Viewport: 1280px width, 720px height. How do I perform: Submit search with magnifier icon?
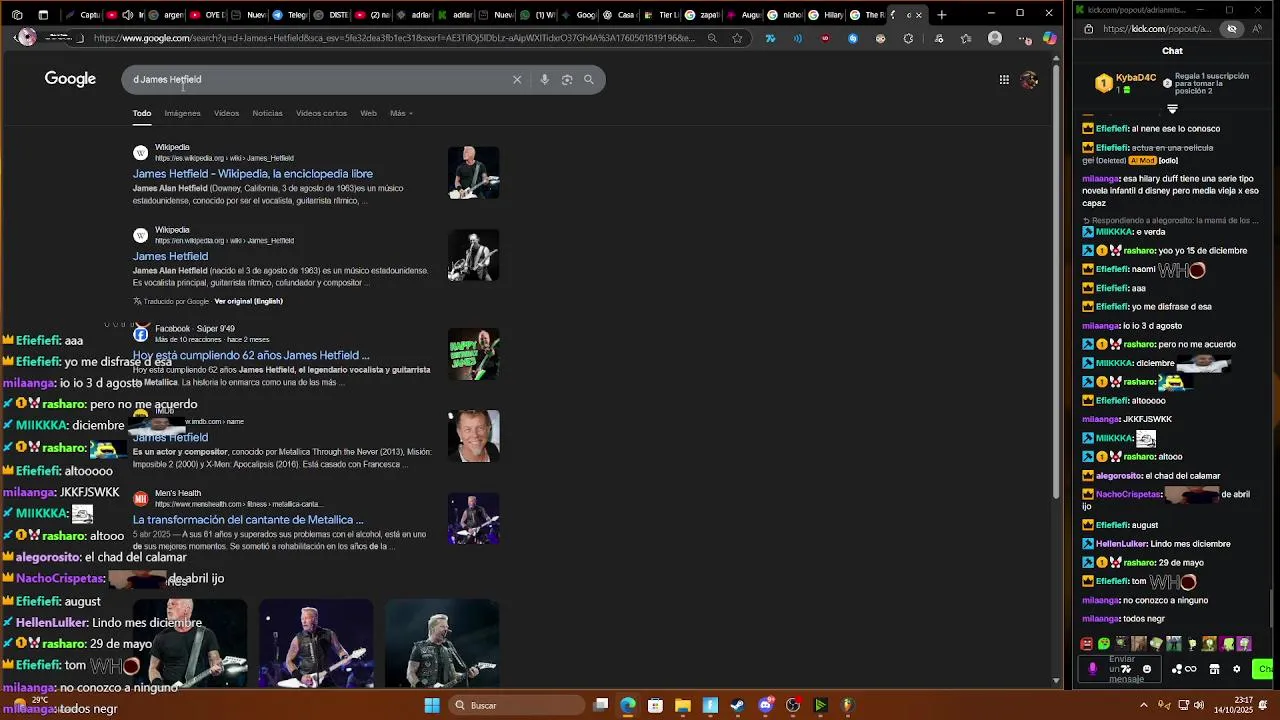[x=589, y=79]
